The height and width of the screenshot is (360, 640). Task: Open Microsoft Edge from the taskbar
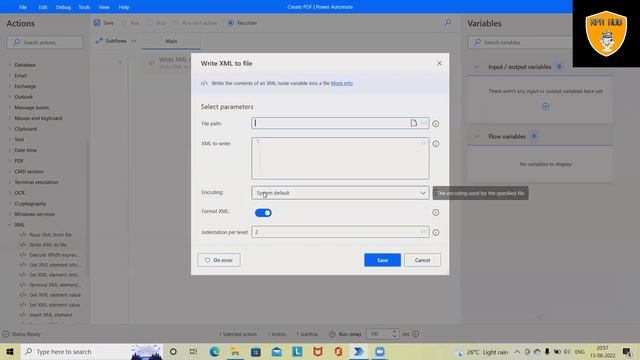click(214, 351)
